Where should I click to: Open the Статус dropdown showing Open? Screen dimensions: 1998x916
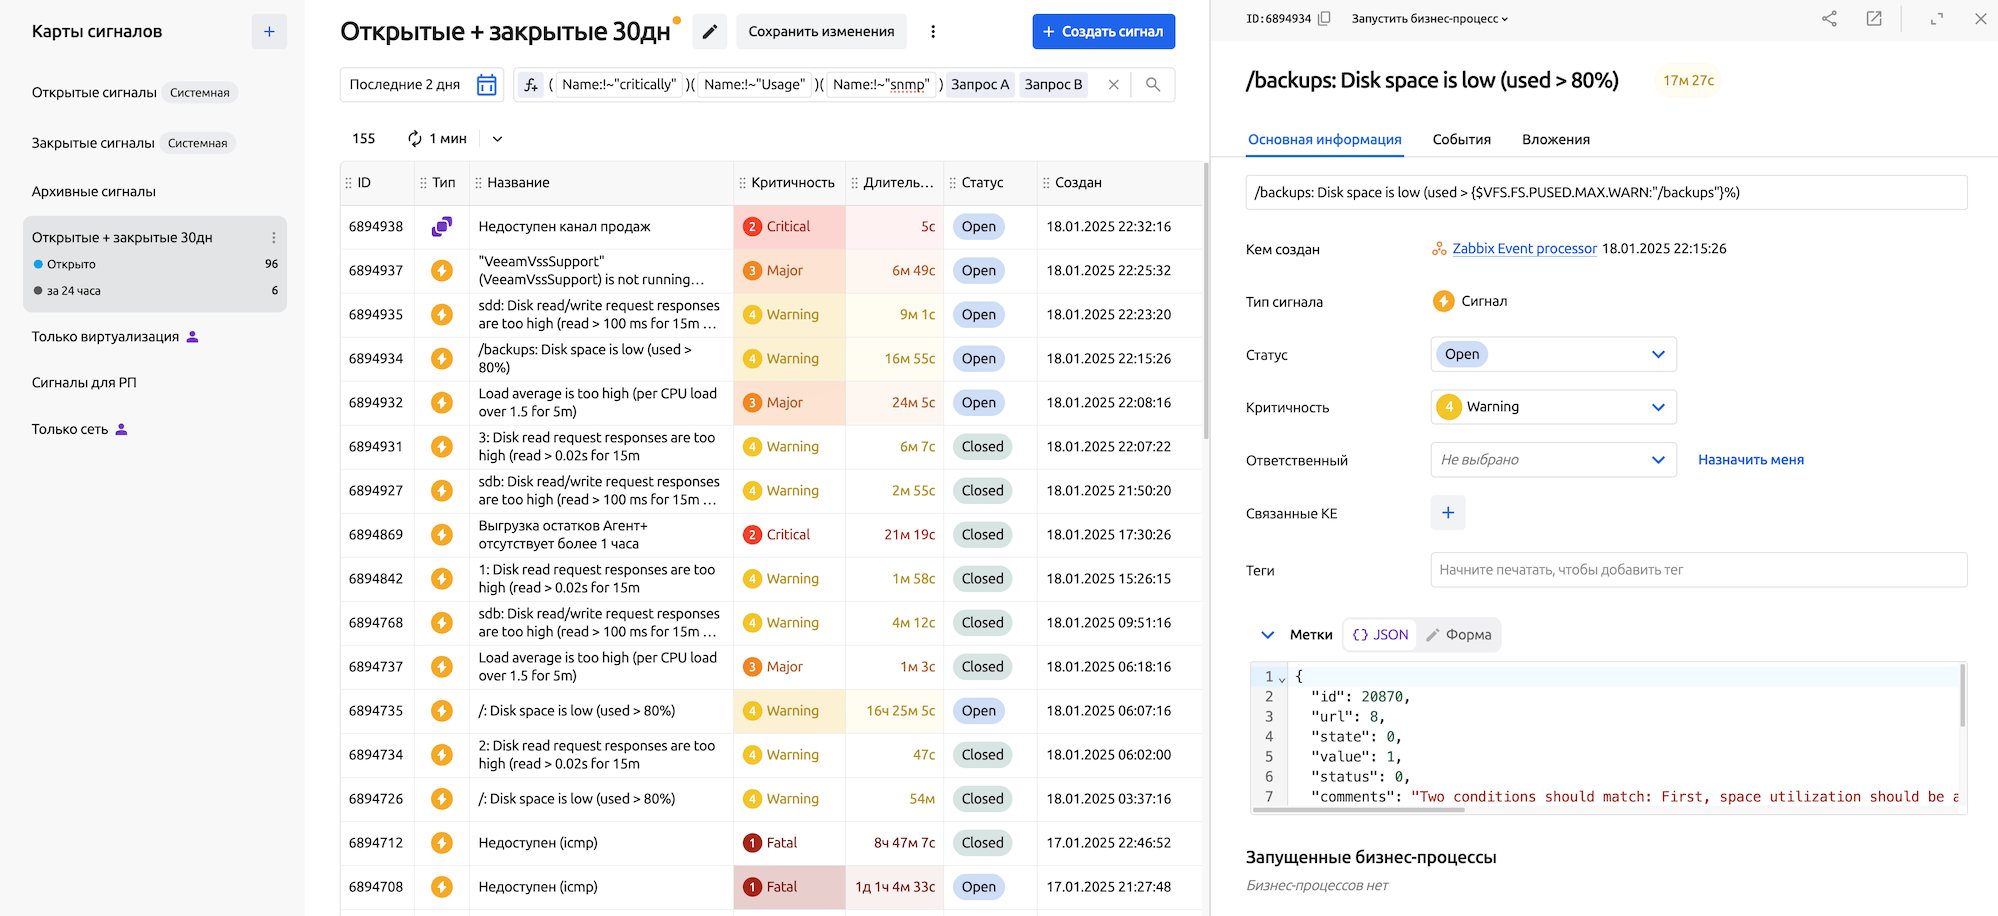pyautogui.click(x=1553, y=355)
